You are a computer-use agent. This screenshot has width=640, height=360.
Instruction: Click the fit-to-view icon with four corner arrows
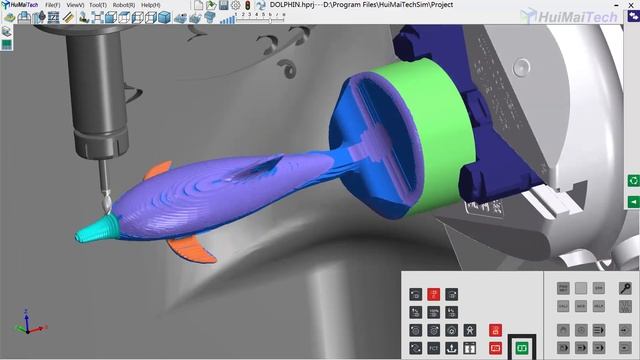click(x=97, y=18)
